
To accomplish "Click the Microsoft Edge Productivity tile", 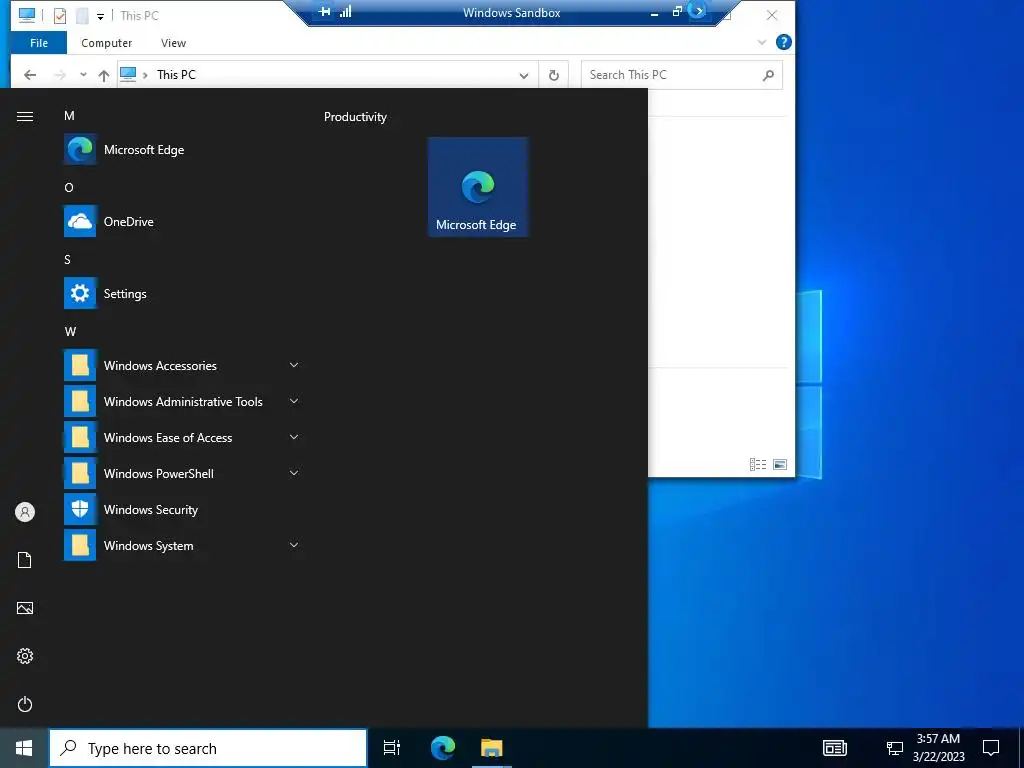I will coord(477,187).
